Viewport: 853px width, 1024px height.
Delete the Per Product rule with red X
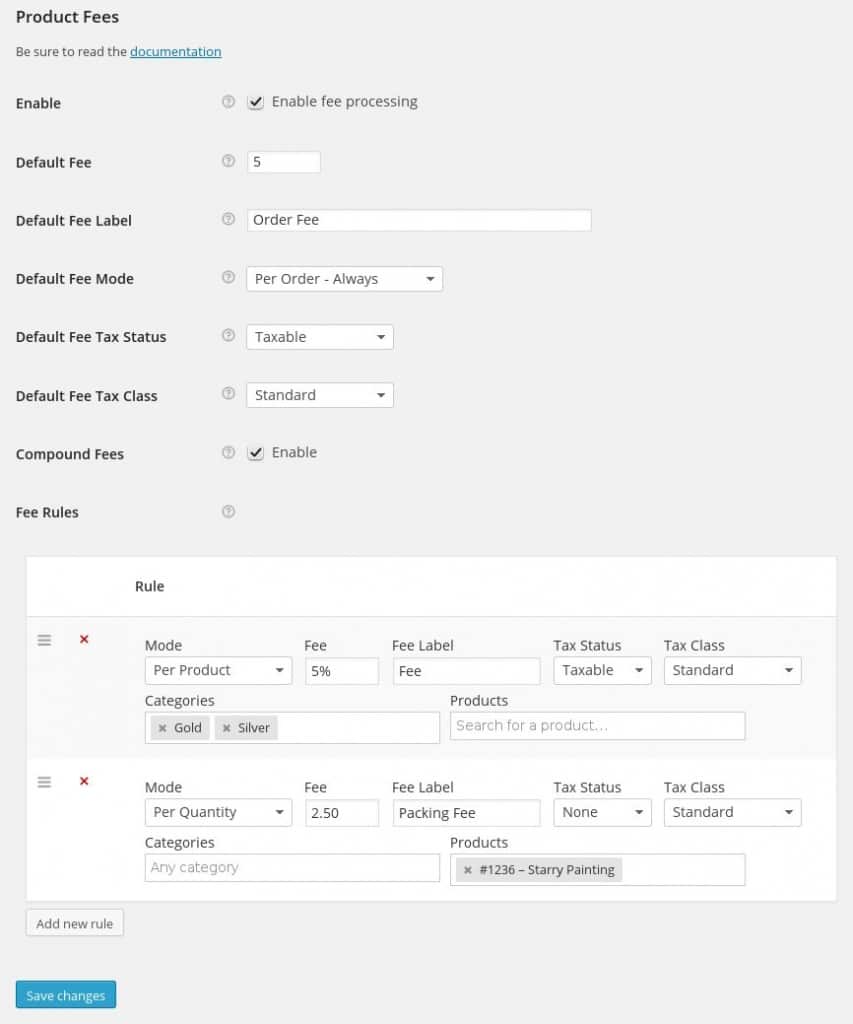84,639
